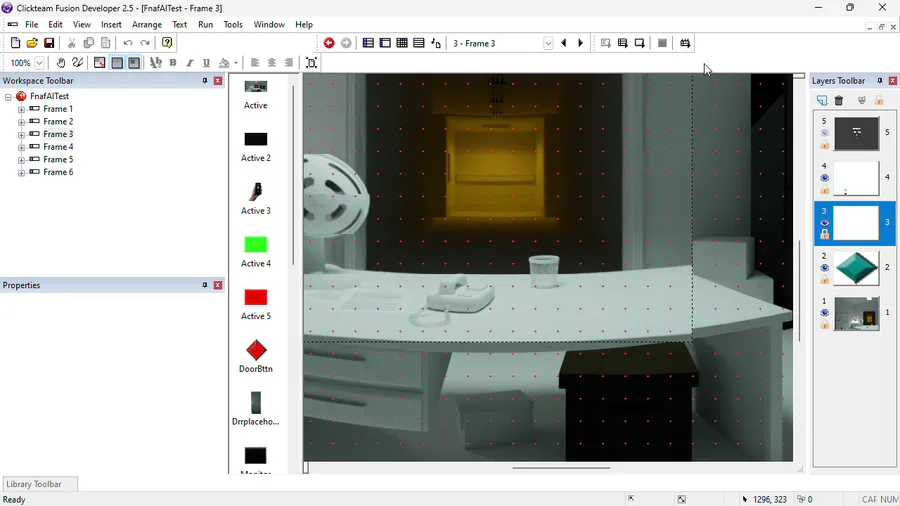Open the frame selector dropdown
The height and width of the screenshot is (506, 900).
click(x=548, y=43)
